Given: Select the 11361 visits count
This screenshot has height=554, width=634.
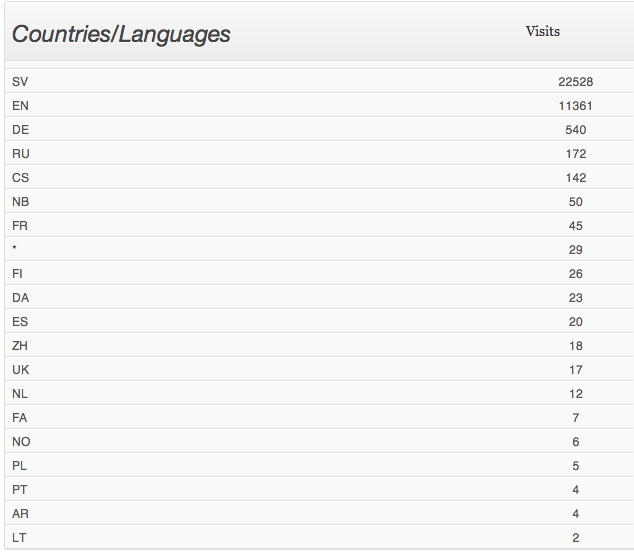Looking at the screenshot, I should pos(575,105).
